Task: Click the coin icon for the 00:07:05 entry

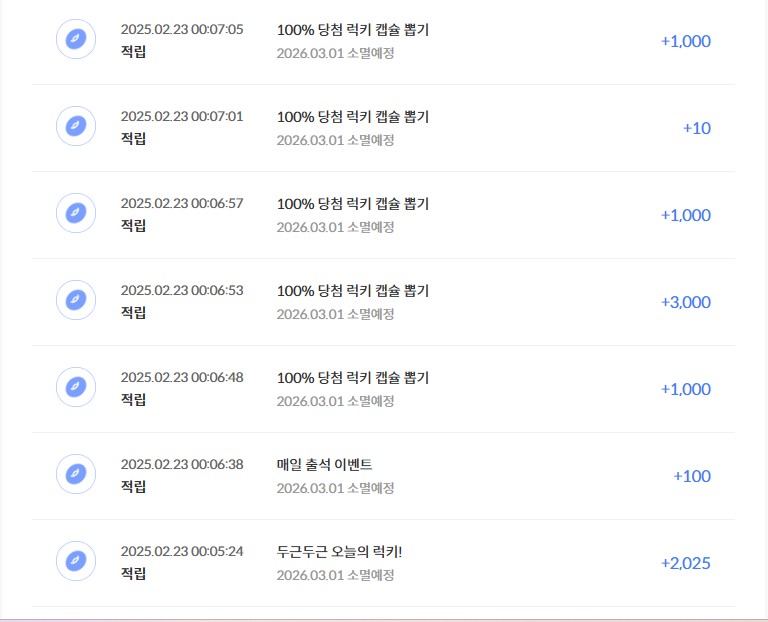Action: pyautogui.click(x=76, y=39)
